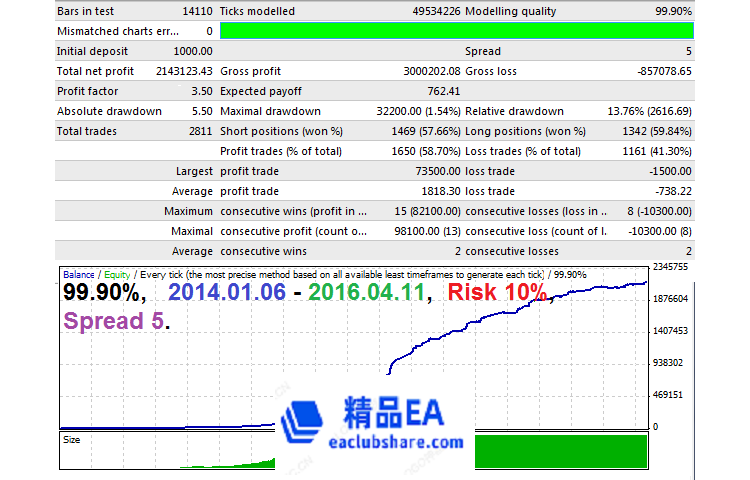Click the 2345755 top axis label

coord(672,267)
